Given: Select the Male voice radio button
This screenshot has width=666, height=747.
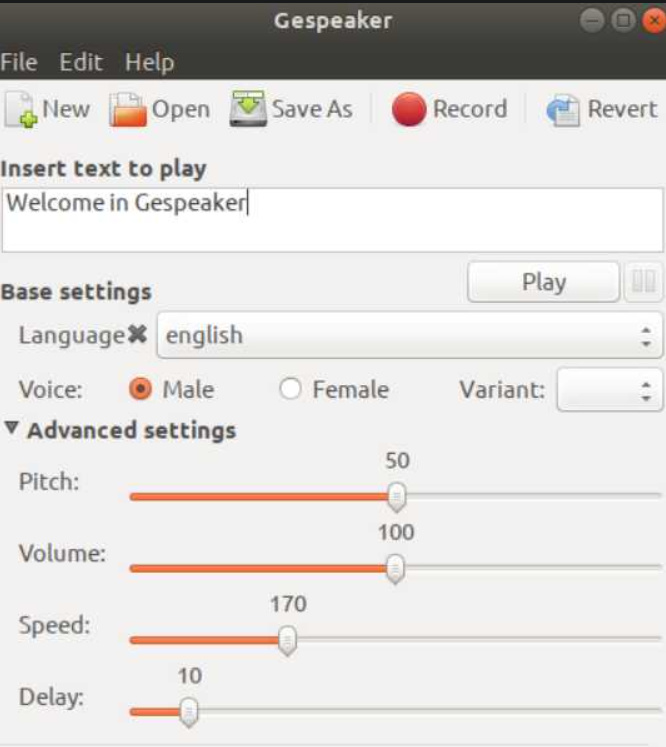Looking at the screenshot, I should (x=141, y=389).
